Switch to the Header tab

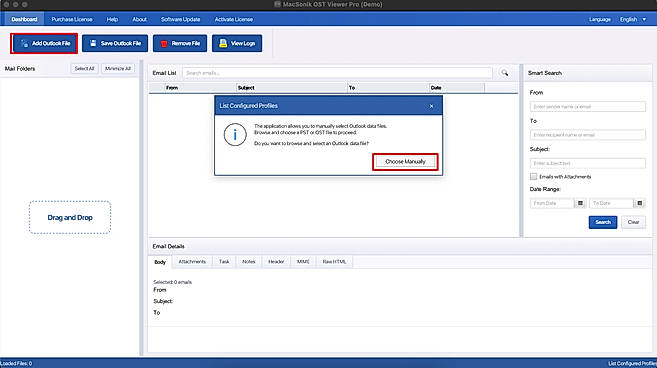276,262
